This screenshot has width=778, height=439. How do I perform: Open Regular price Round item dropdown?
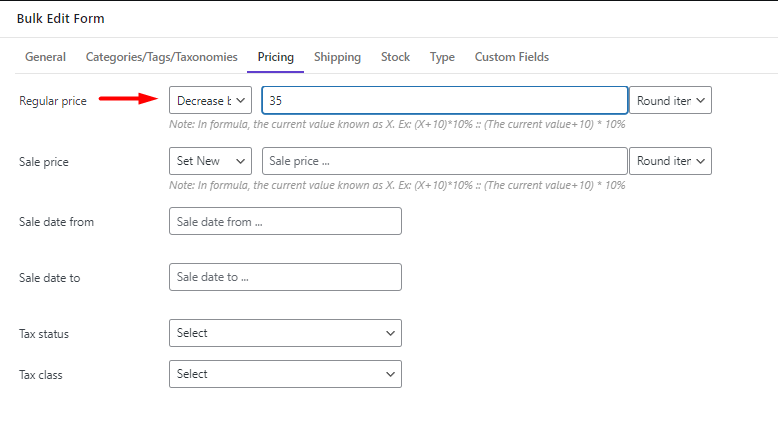pos(670,100)
